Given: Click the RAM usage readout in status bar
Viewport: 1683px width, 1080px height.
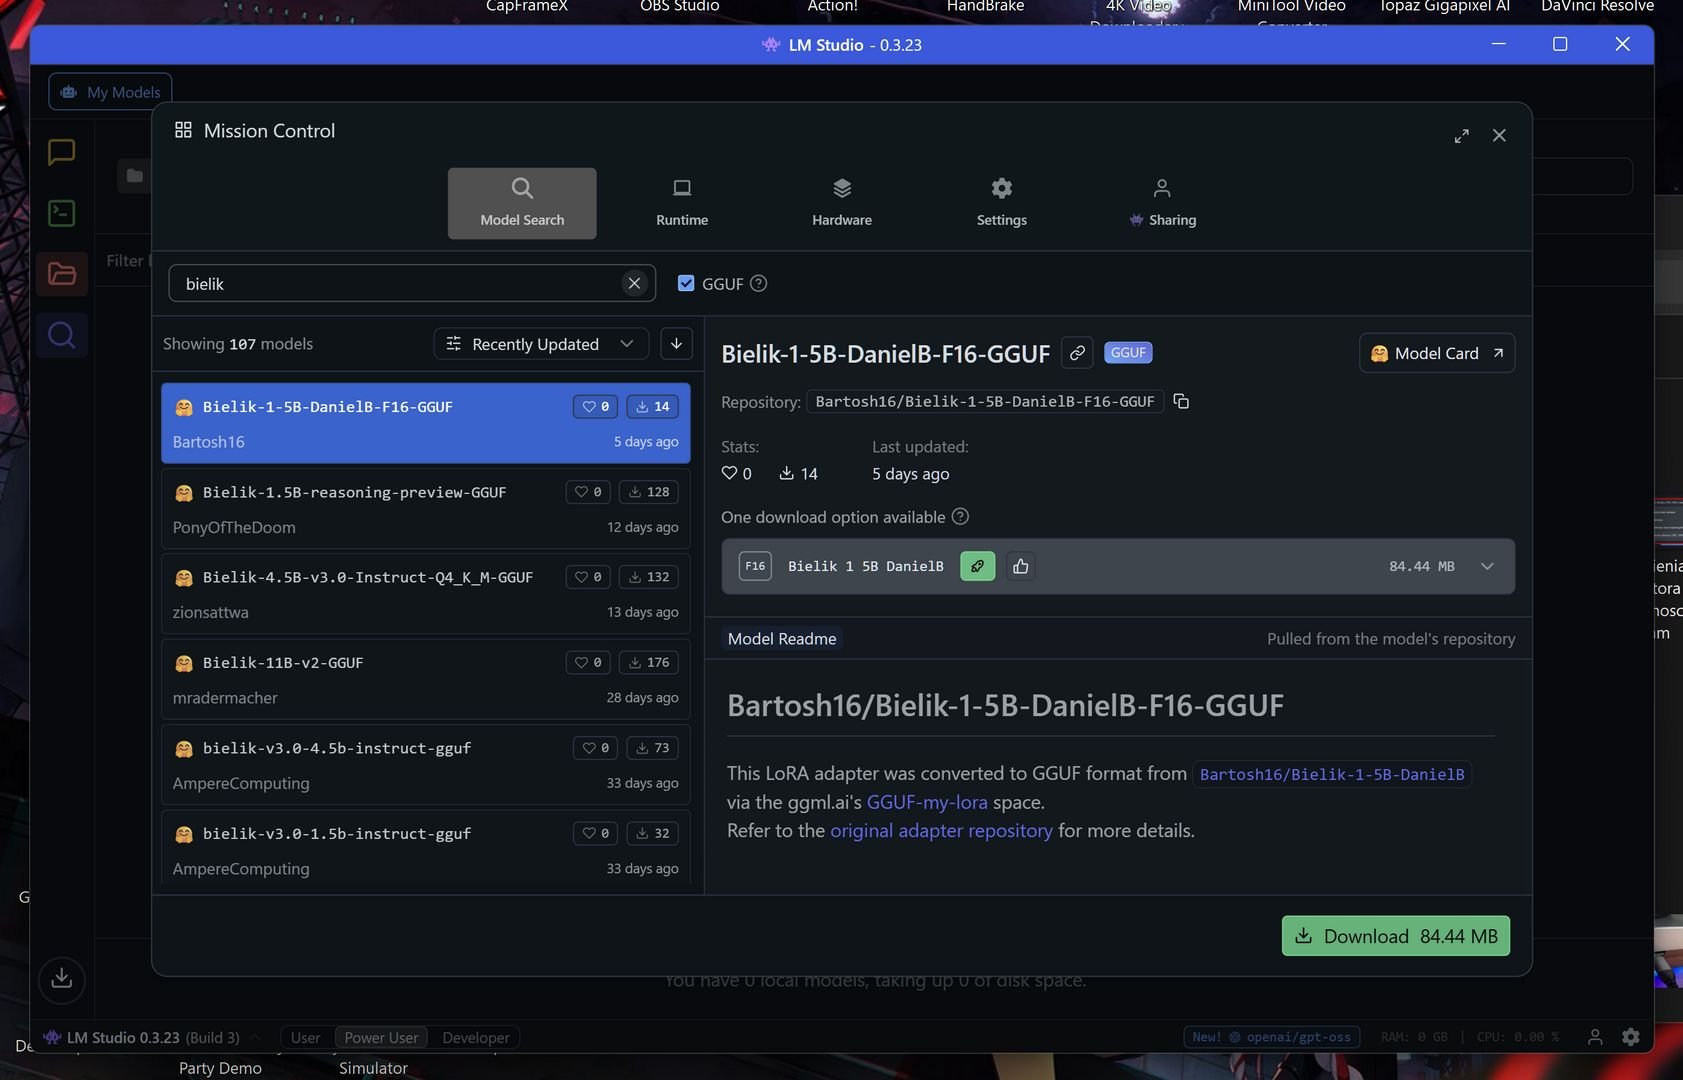Looking at the screenshot, I should [x=1414, y=1037].
